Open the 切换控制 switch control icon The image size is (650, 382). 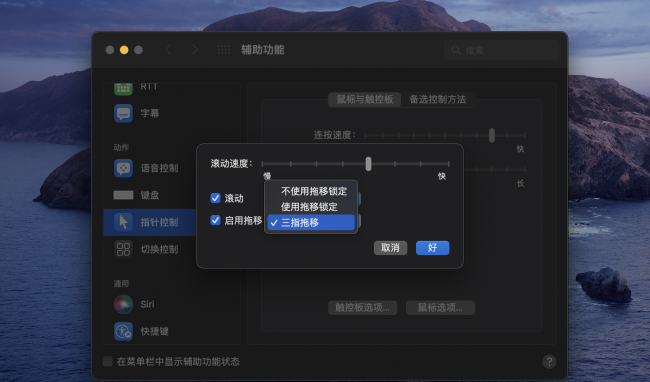(x=123, y=249)
